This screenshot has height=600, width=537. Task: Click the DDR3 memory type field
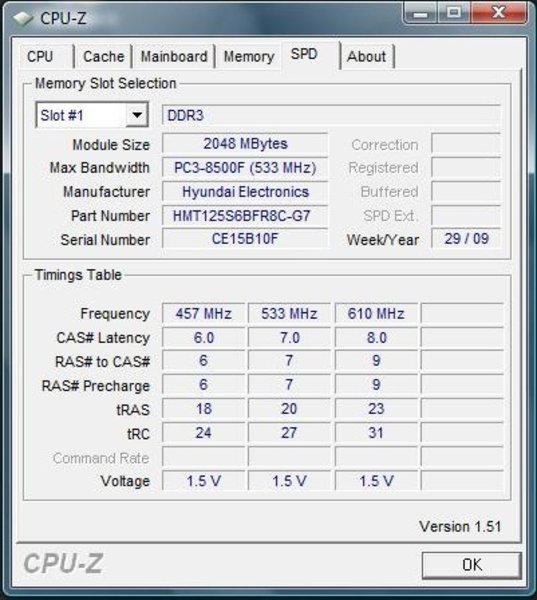point(331,115)
